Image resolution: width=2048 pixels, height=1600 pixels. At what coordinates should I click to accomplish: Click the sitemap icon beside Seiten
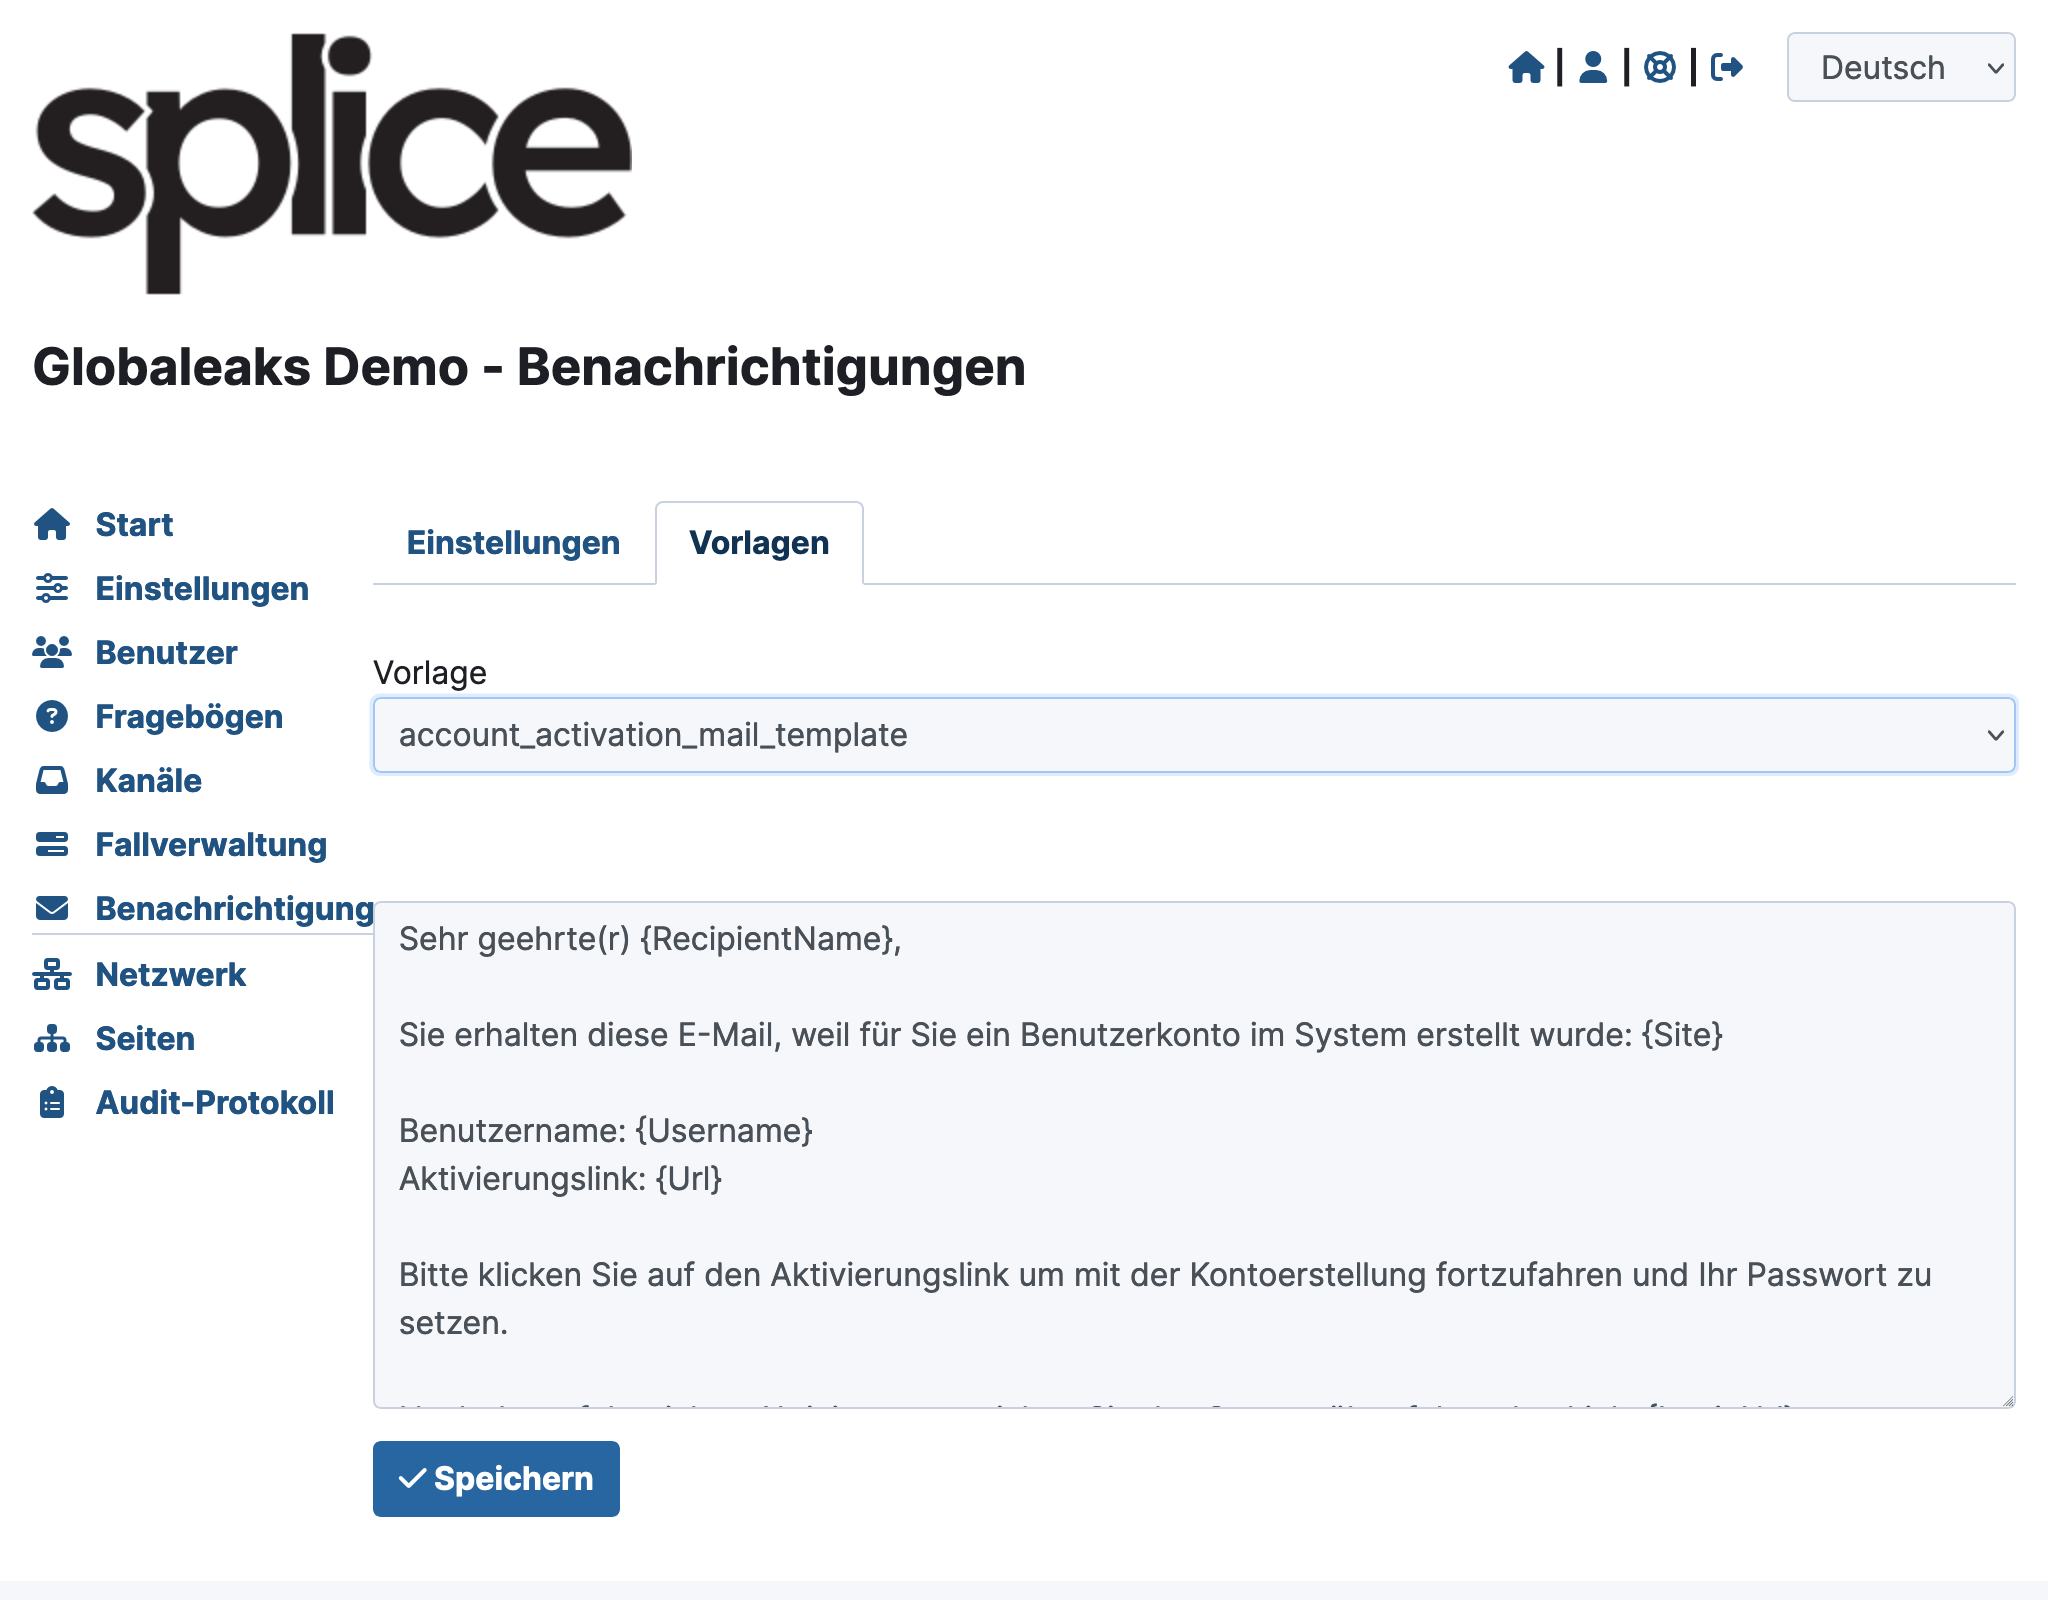[x=52, y=1038]
